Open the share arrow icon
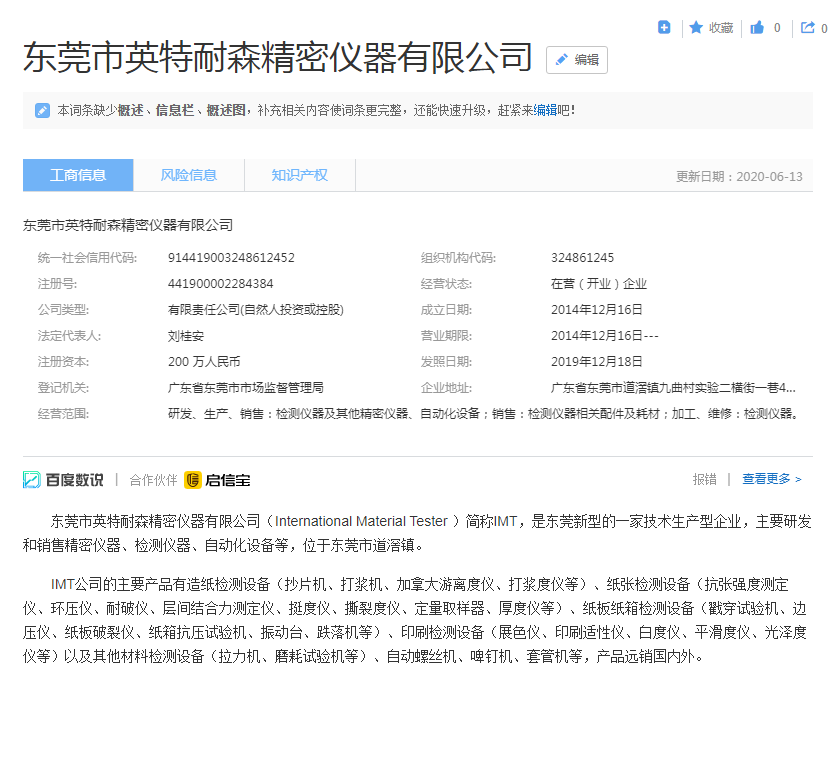Image resolution: width=838 pixels, height=784 pixels. click(x=807, y=28)
